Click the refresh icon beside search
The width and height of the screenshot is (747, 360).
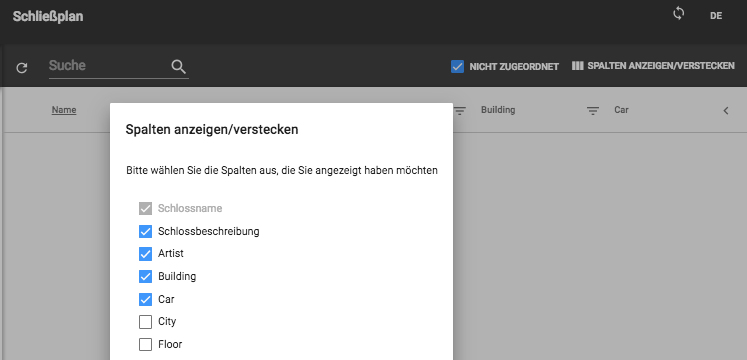pos(22,68)
